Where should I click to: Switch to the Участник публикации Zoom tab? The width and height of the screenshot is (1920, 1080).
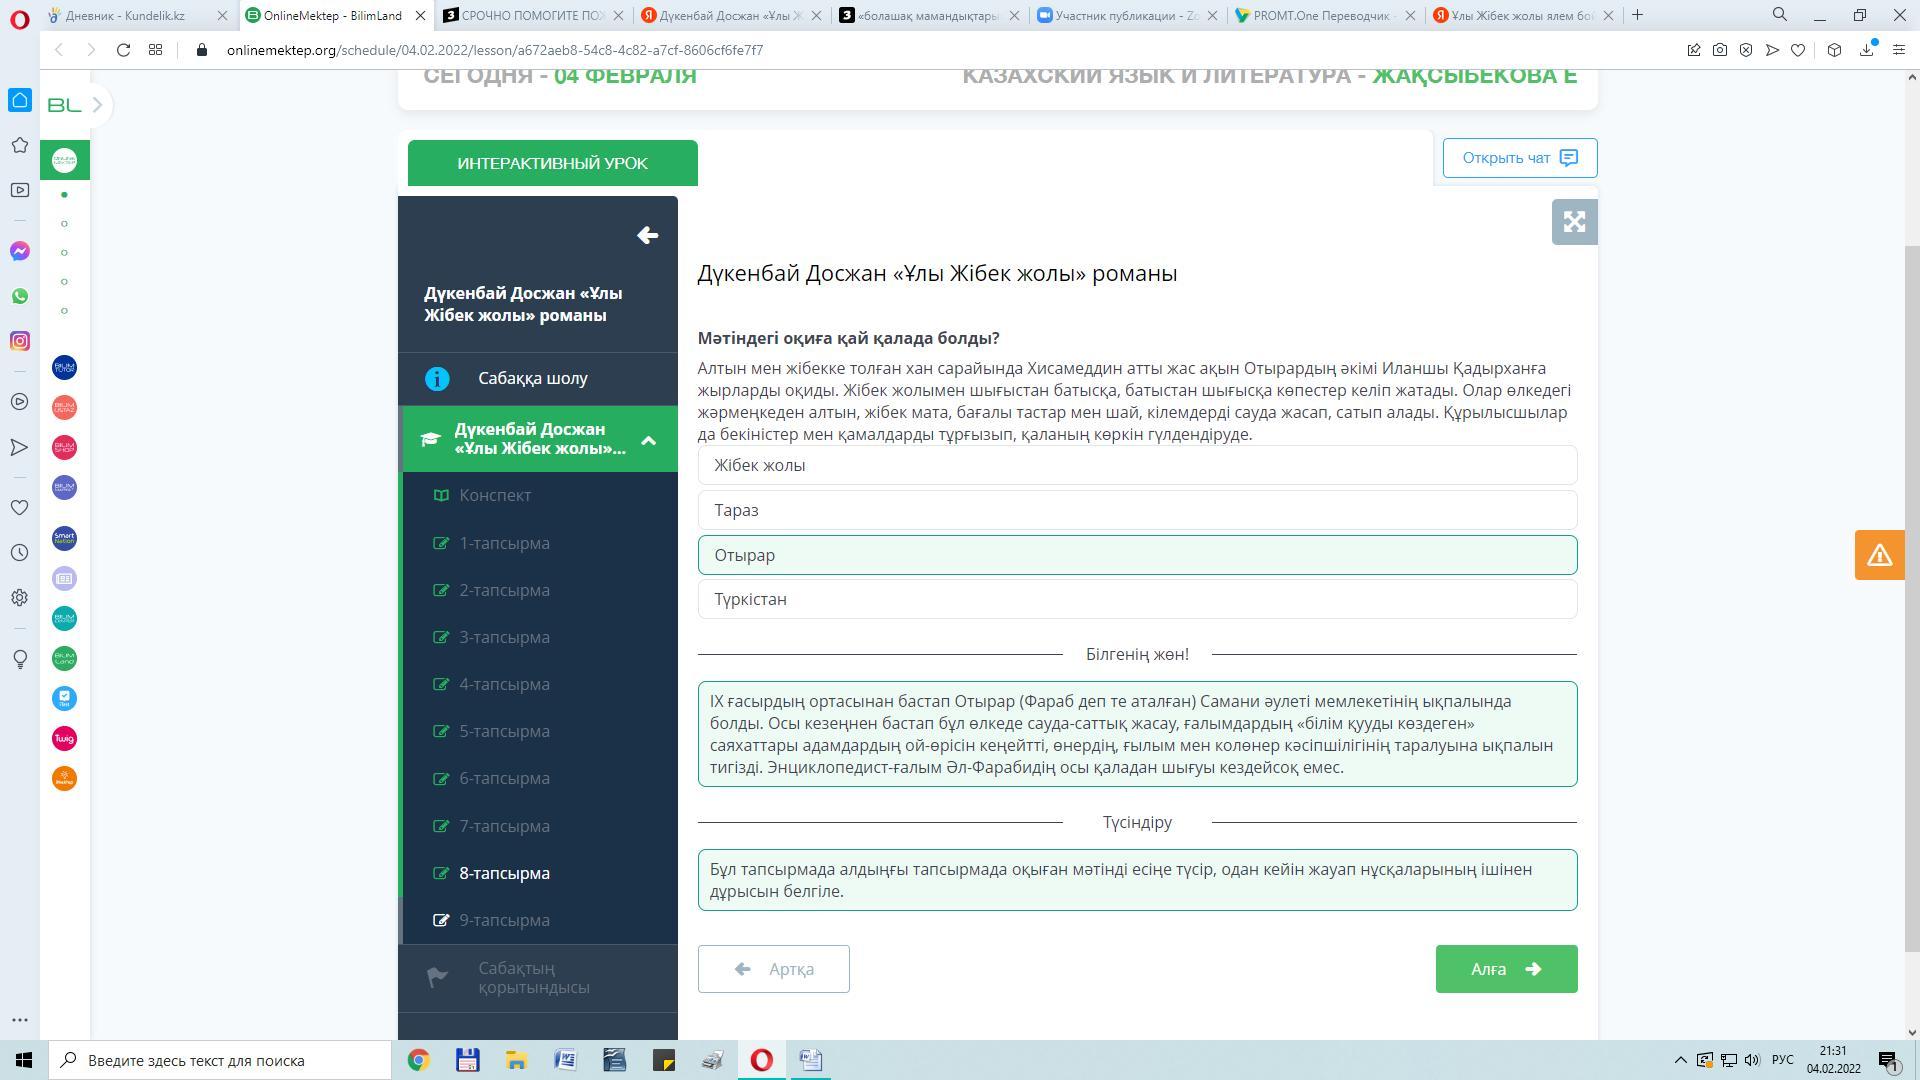pos(1127,15)
